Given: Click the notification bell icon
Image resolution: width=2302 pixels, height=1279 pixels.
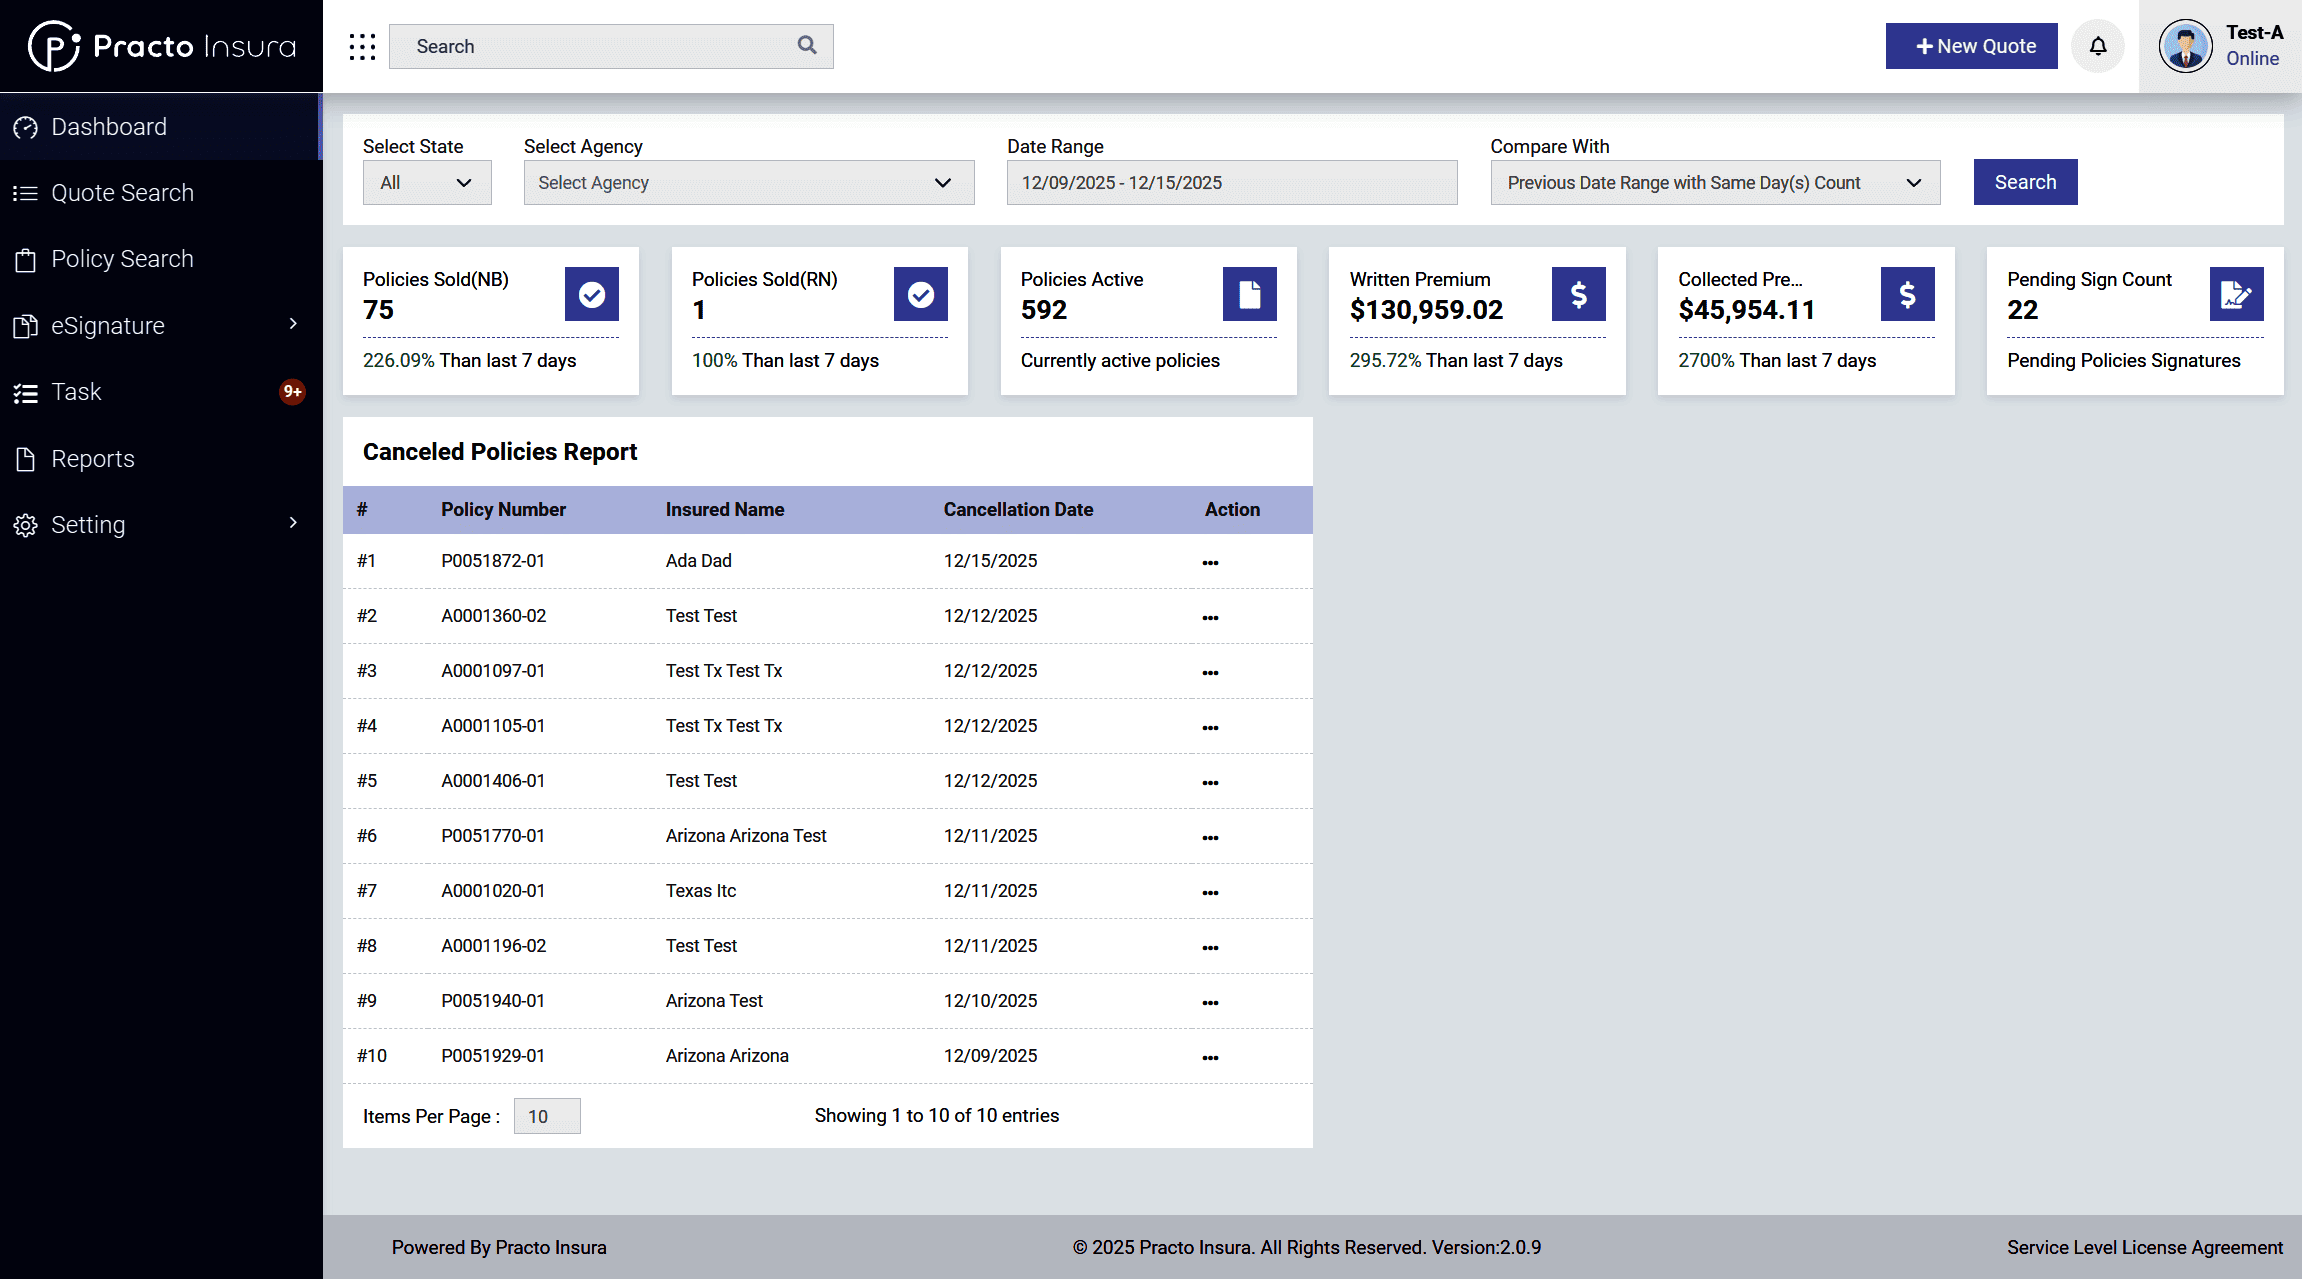Looking at the screenshot, I should 2097,46.
